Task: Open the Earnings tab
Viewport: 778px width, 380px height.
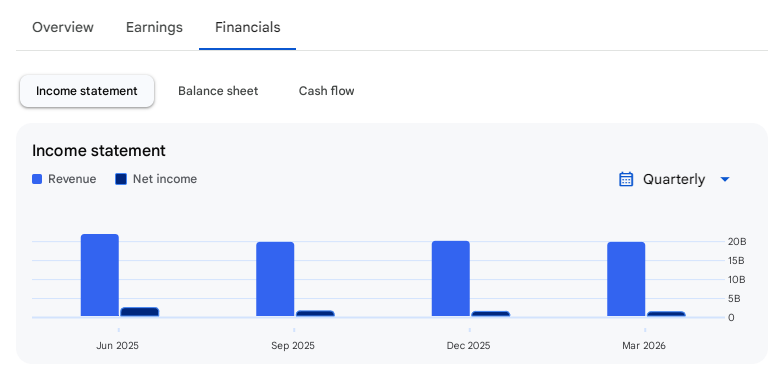Action: point(154,27)
